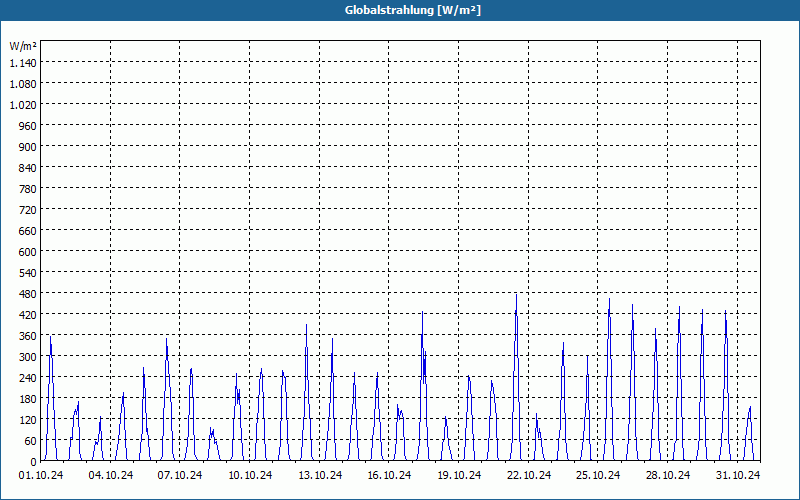The image size is (800, 500).
Task: Select the 1.140 y-axis value label
Action: coord(23,62)
